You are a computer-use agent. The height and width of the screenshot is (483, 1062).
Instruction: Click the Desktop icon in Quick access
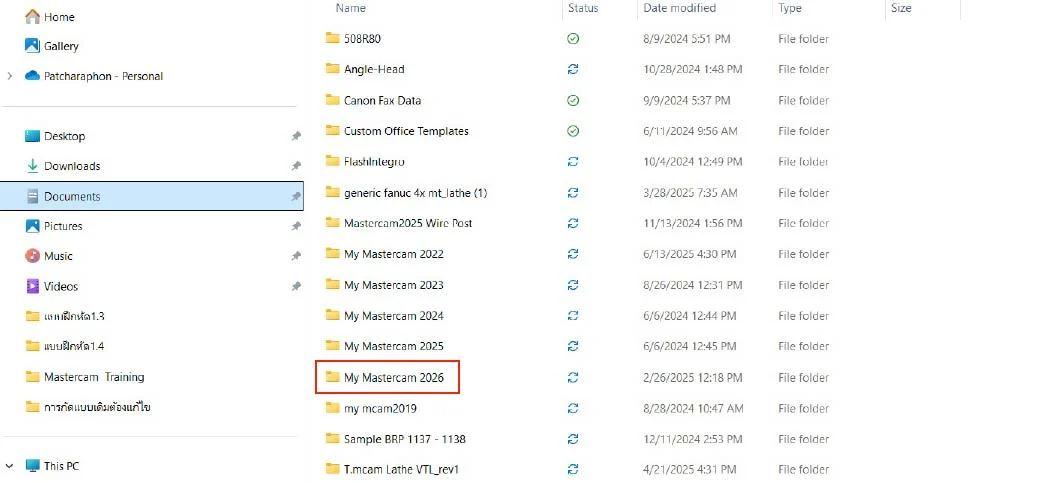[x=32, y=135]
